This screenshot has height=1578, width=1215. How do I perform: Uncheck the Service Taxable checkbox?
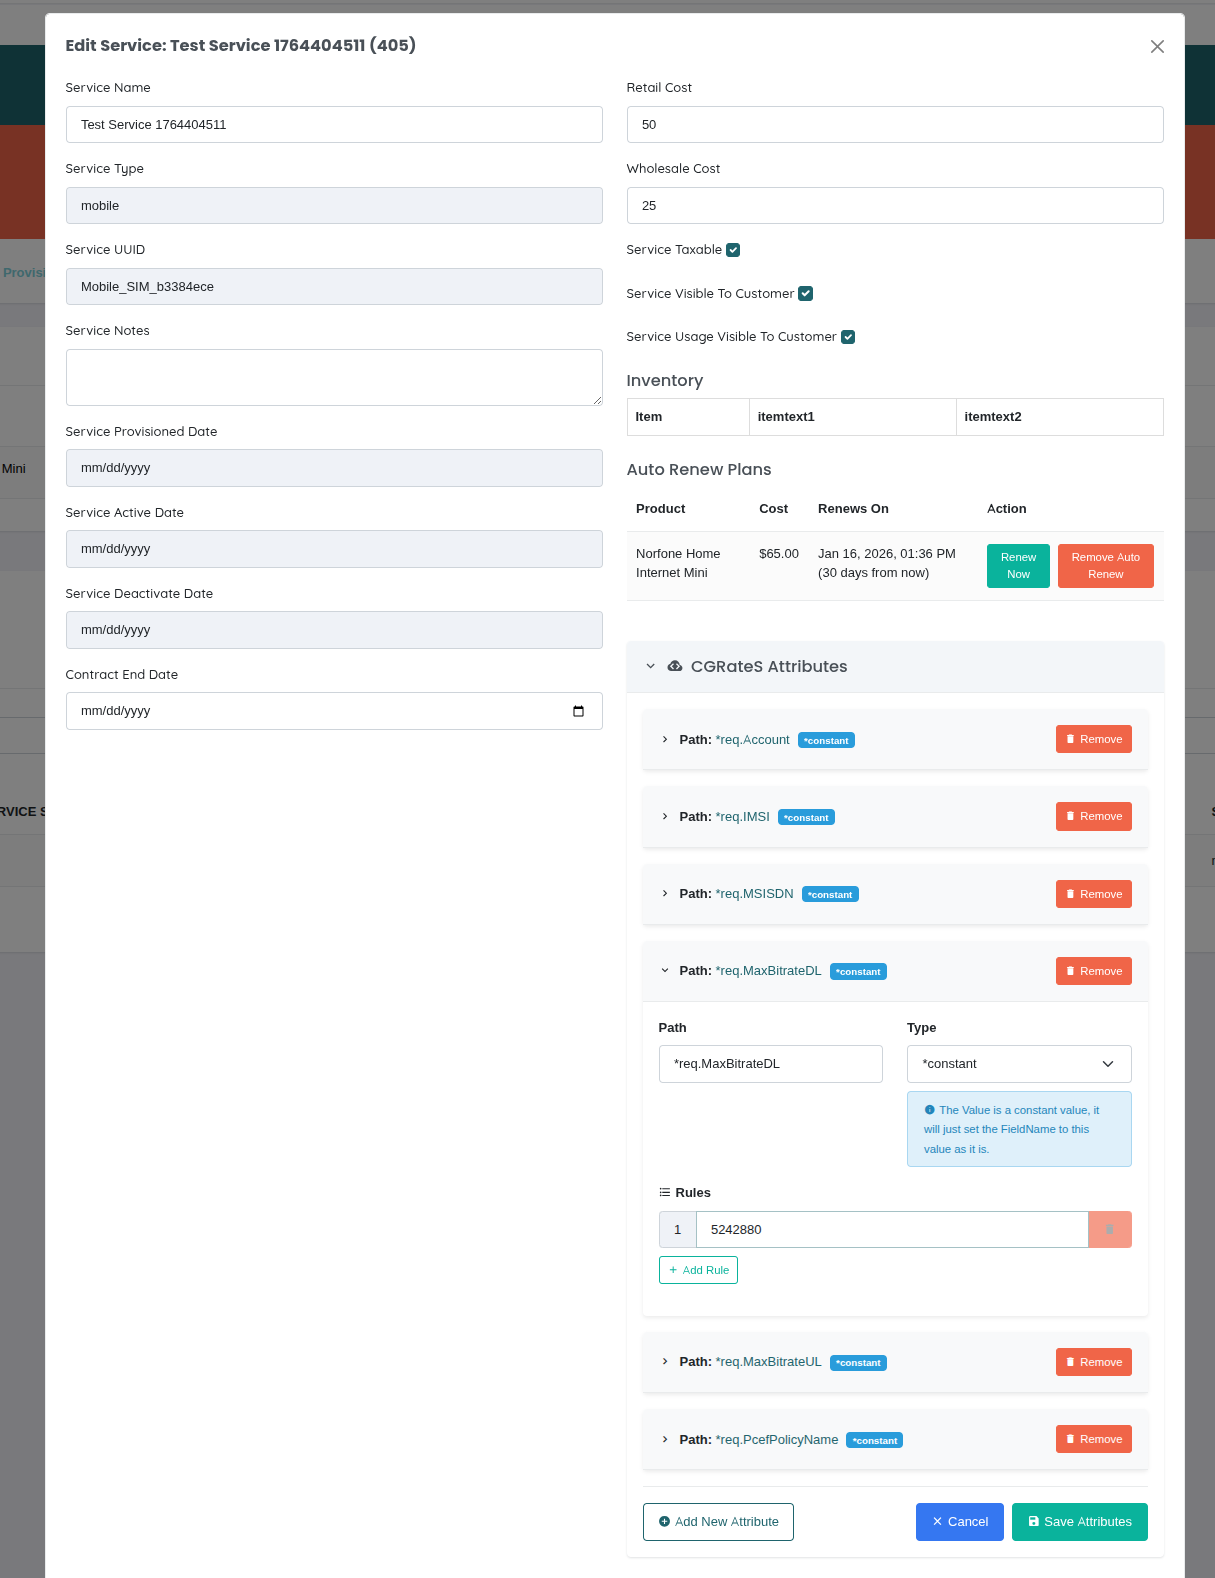733,250
